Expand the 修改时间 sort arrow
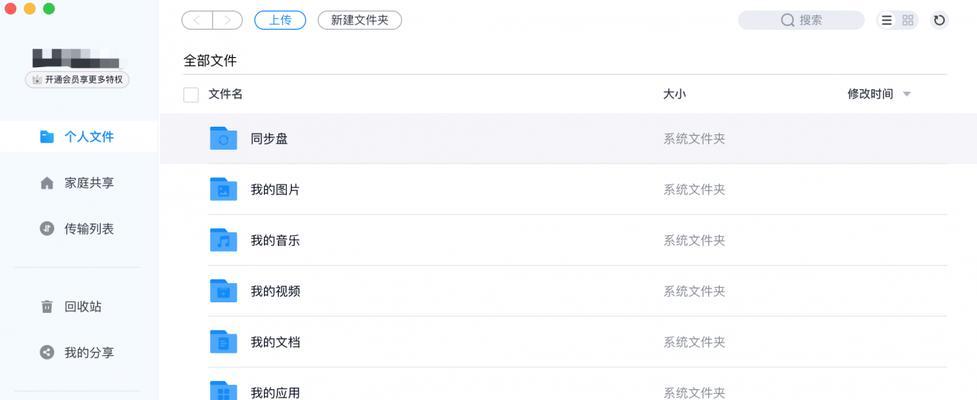The width and height of the screenshot is (977, 400). tap(907, 95)
